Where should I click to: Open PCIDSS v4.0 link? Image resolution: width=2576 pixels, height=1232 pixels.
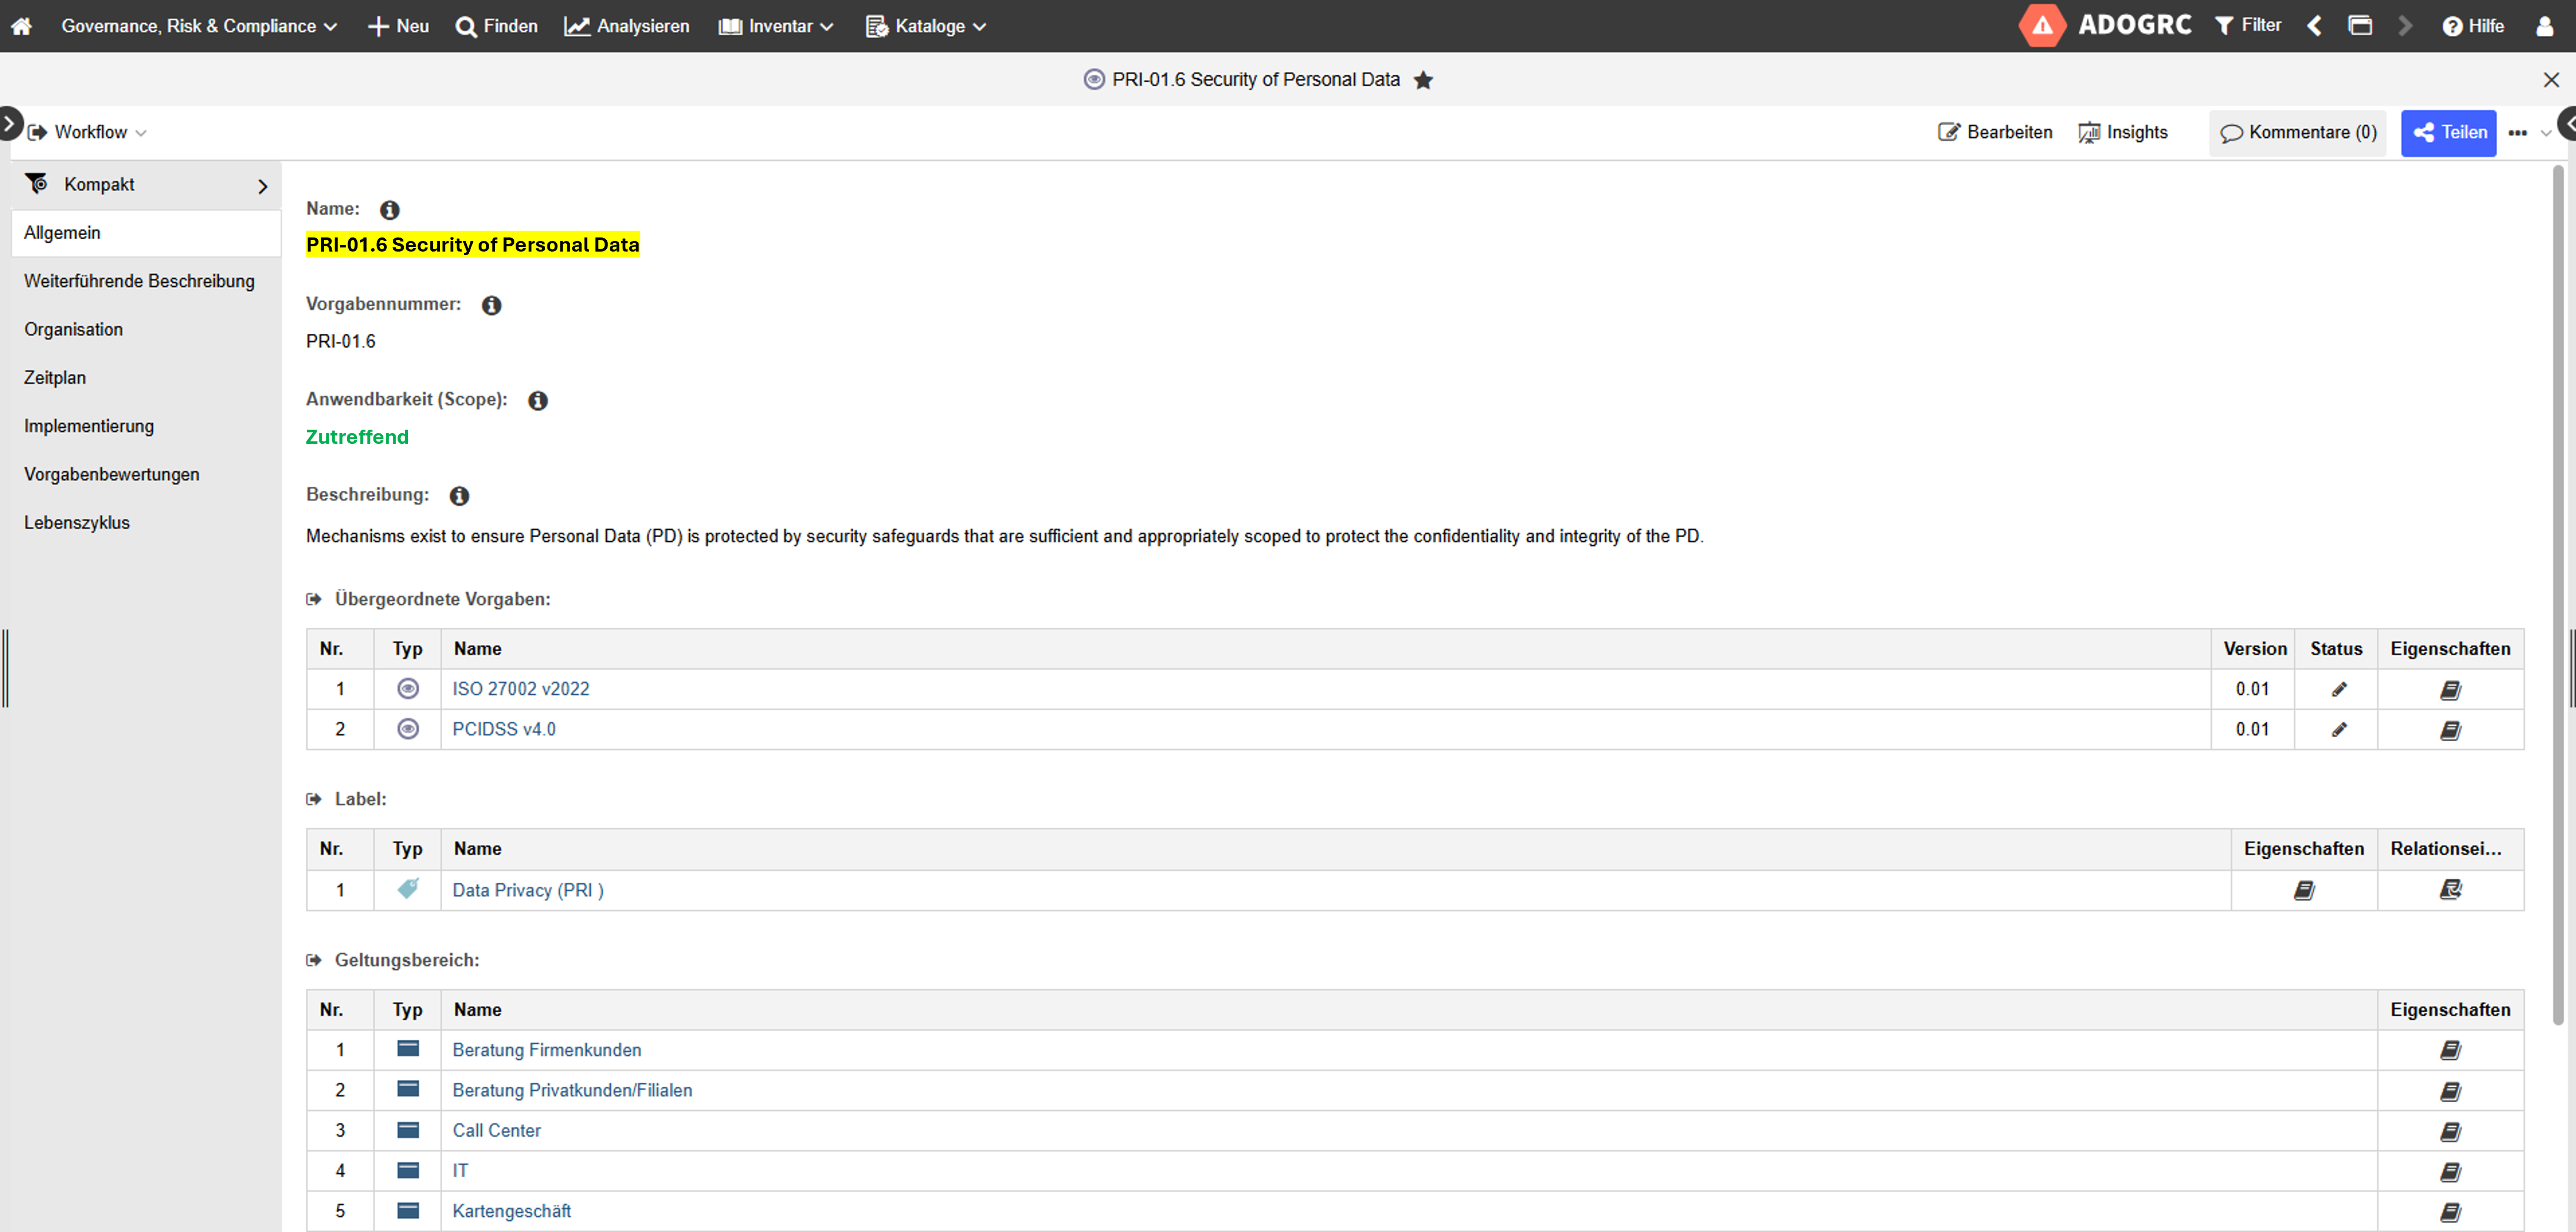click(x=503, y=730)
